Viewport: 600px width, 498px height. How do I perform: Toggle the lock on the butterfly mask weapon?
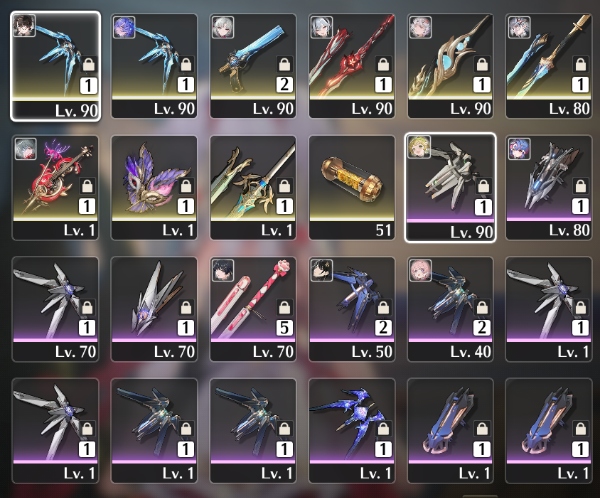186,186
